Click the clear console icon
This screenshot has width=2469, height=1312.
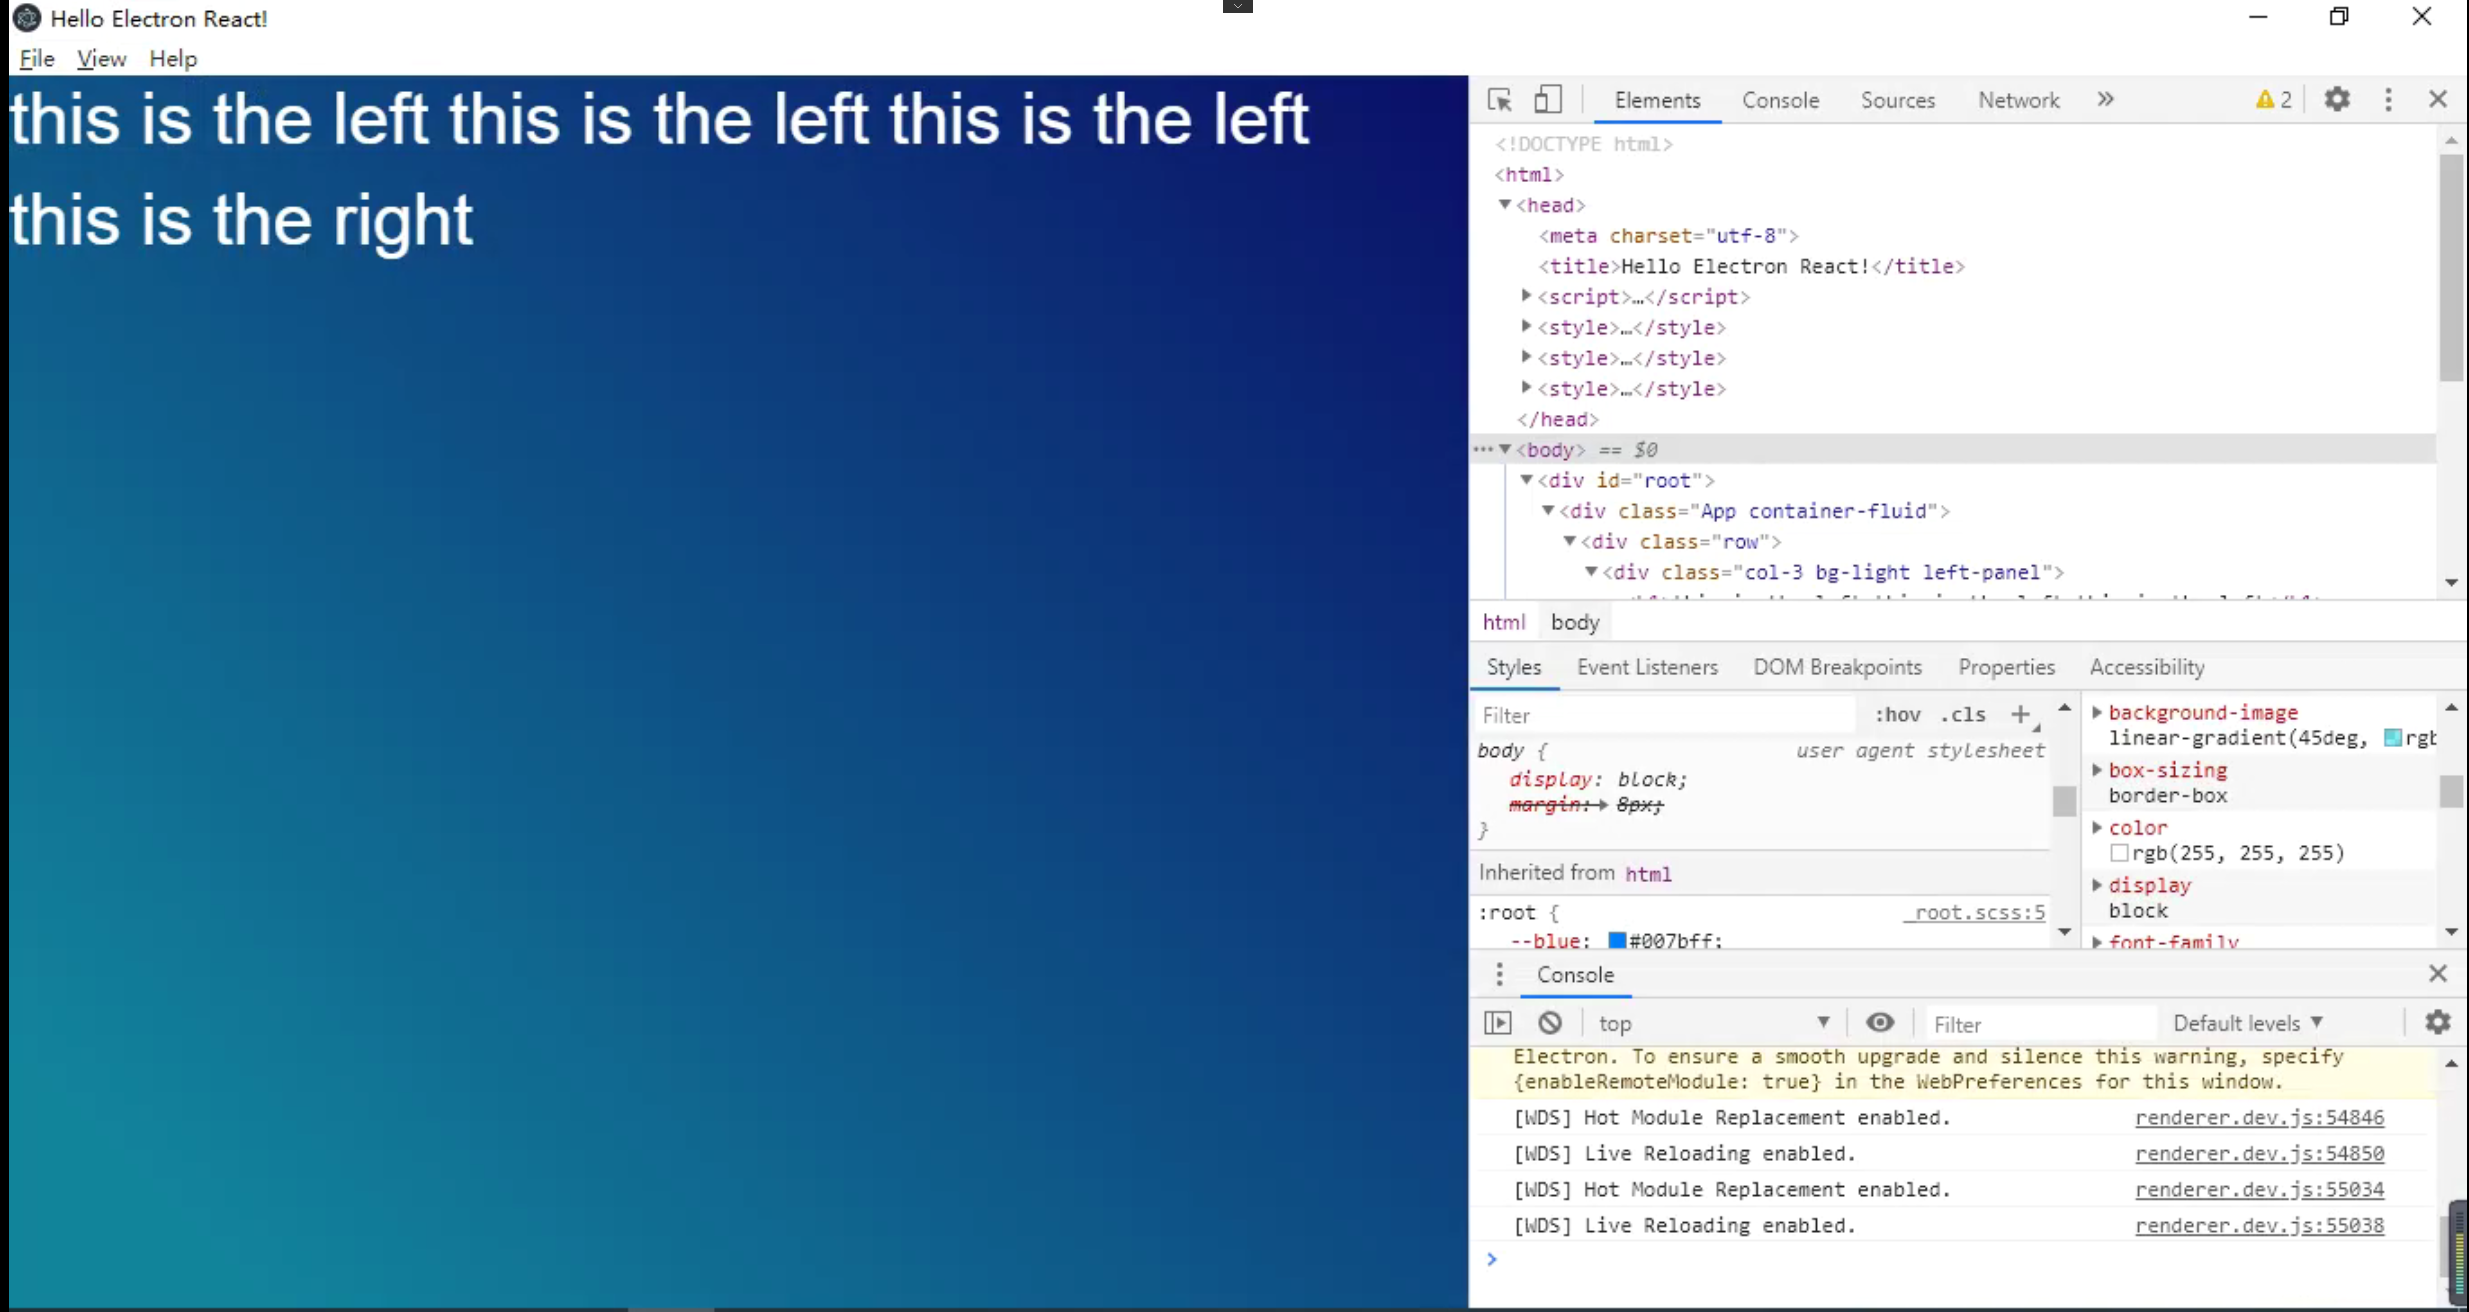point(1548,1023)
